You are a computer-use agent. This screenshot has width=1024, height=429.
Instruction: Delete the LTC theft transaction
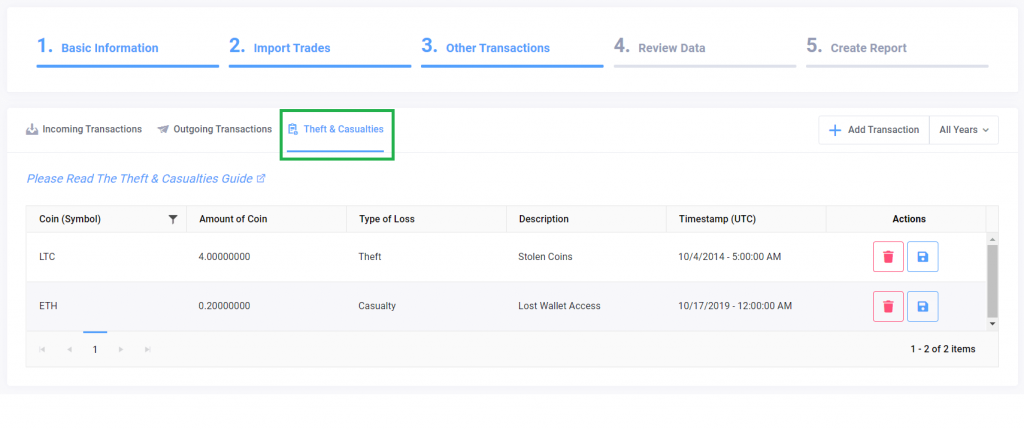(888, 257)
